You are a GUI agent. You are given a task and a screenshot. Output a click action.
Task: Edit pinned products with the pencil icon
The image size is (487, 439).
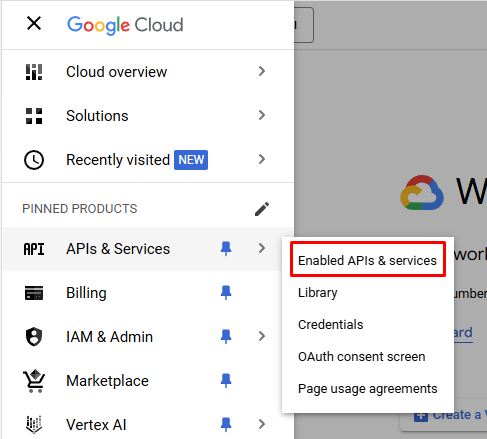262,209
